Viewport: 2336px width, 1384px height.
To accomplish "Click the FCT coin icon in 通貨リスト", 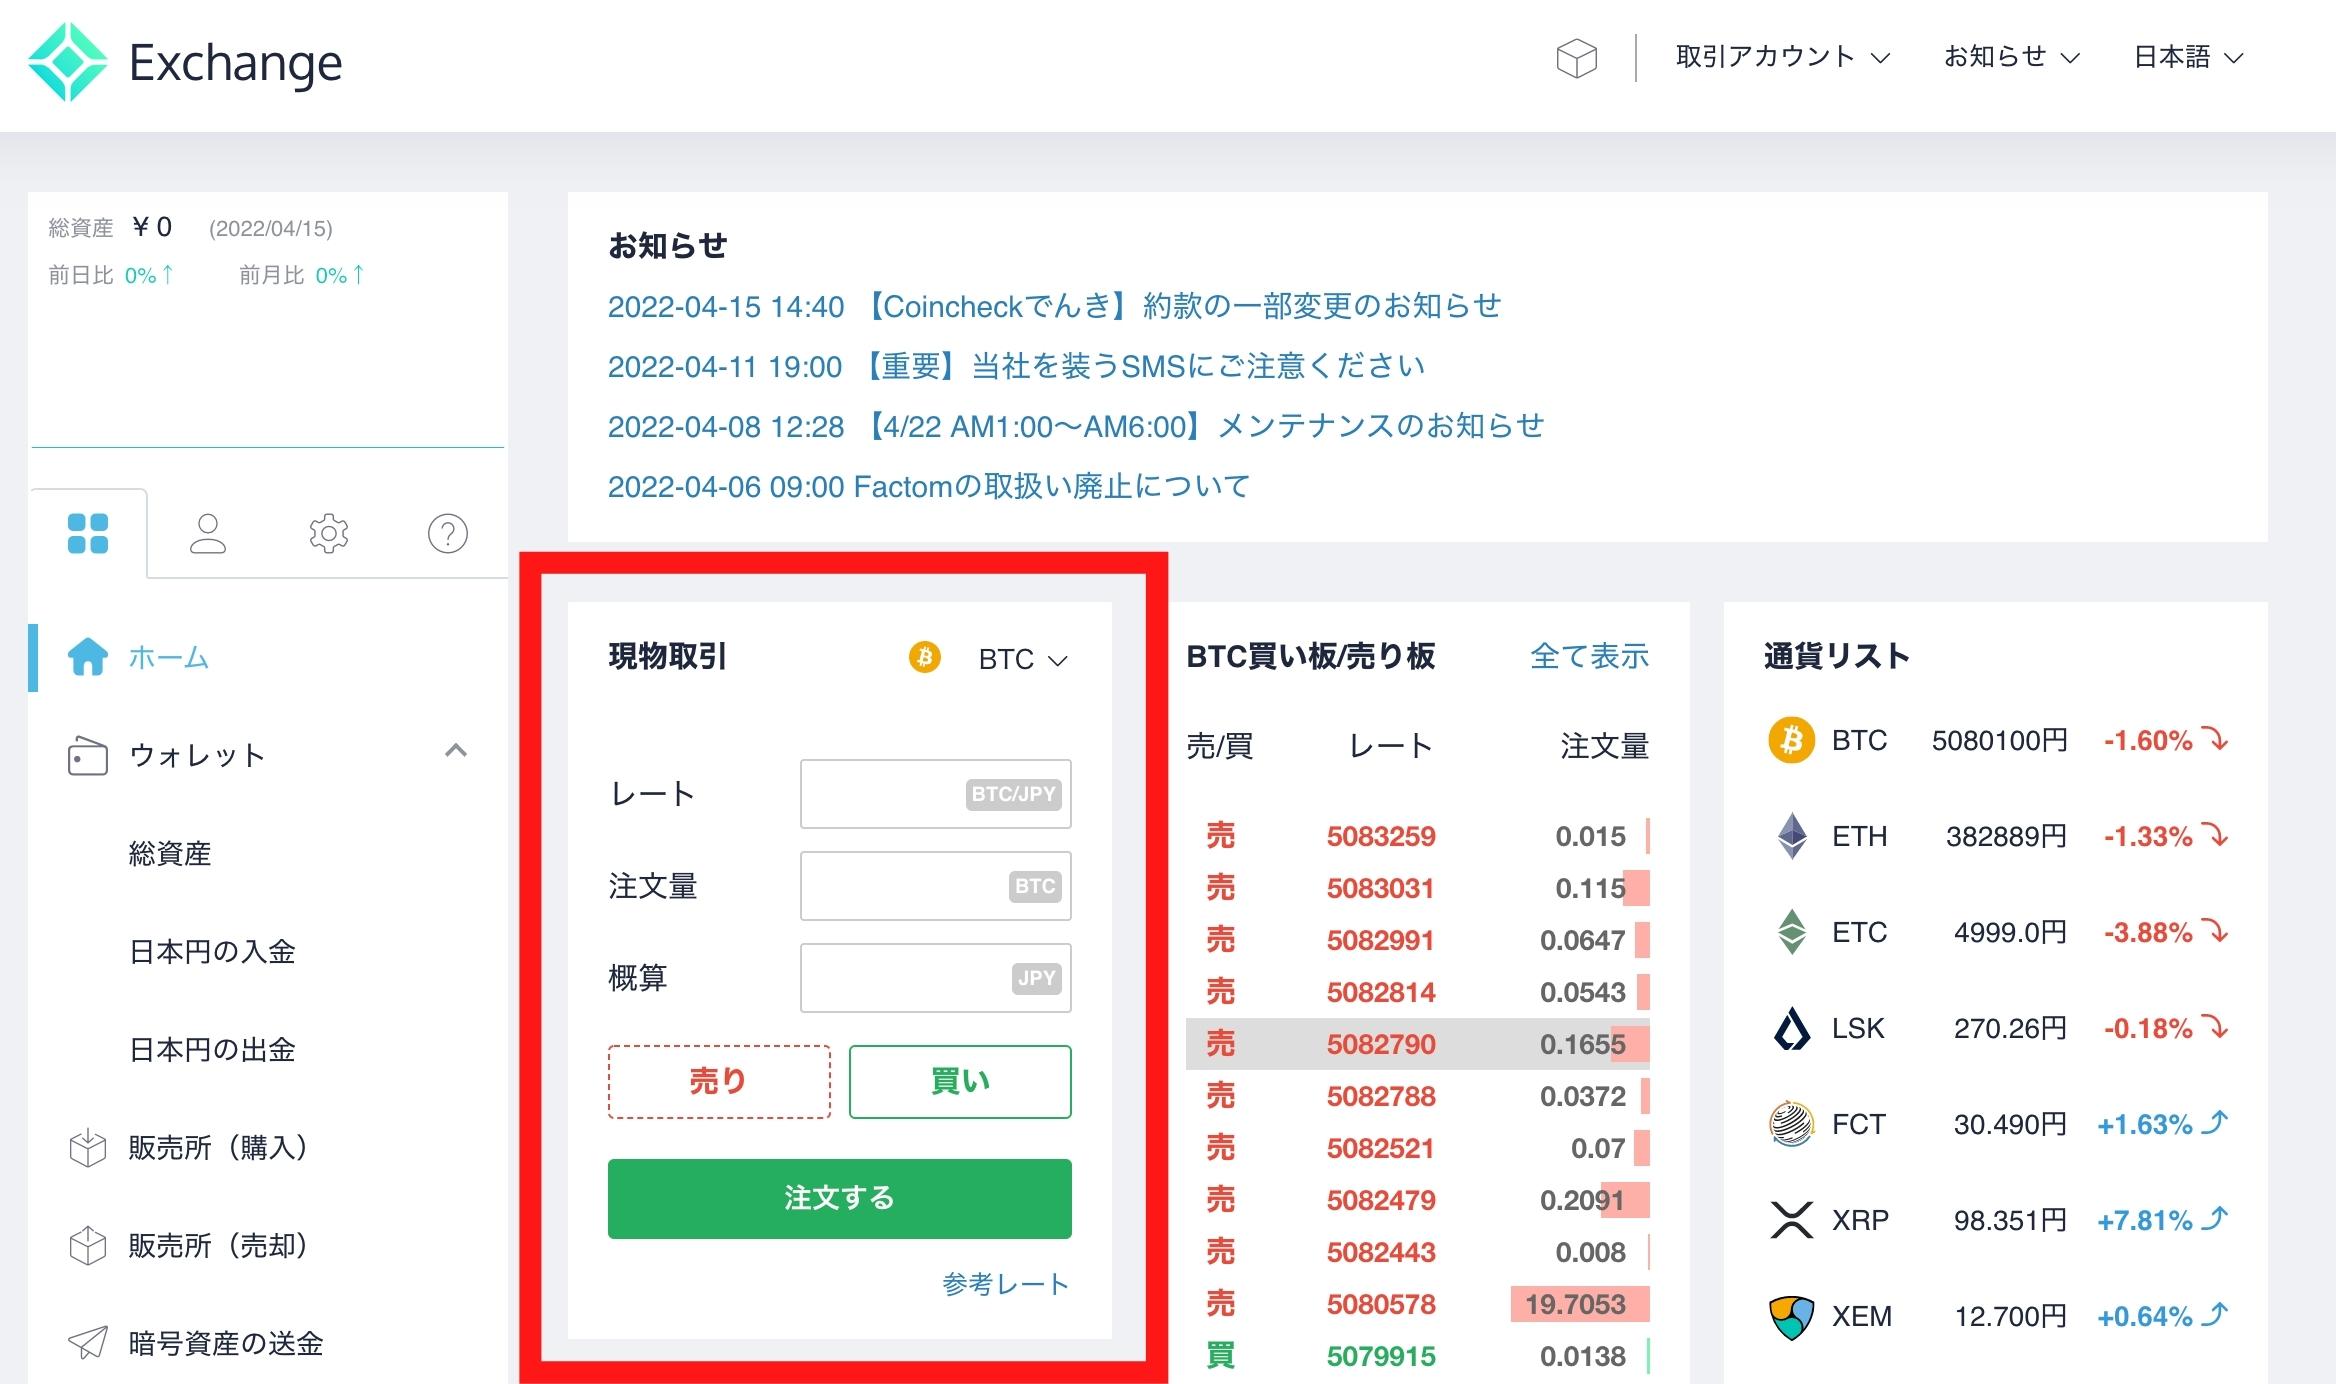I will [1791, 1124].
